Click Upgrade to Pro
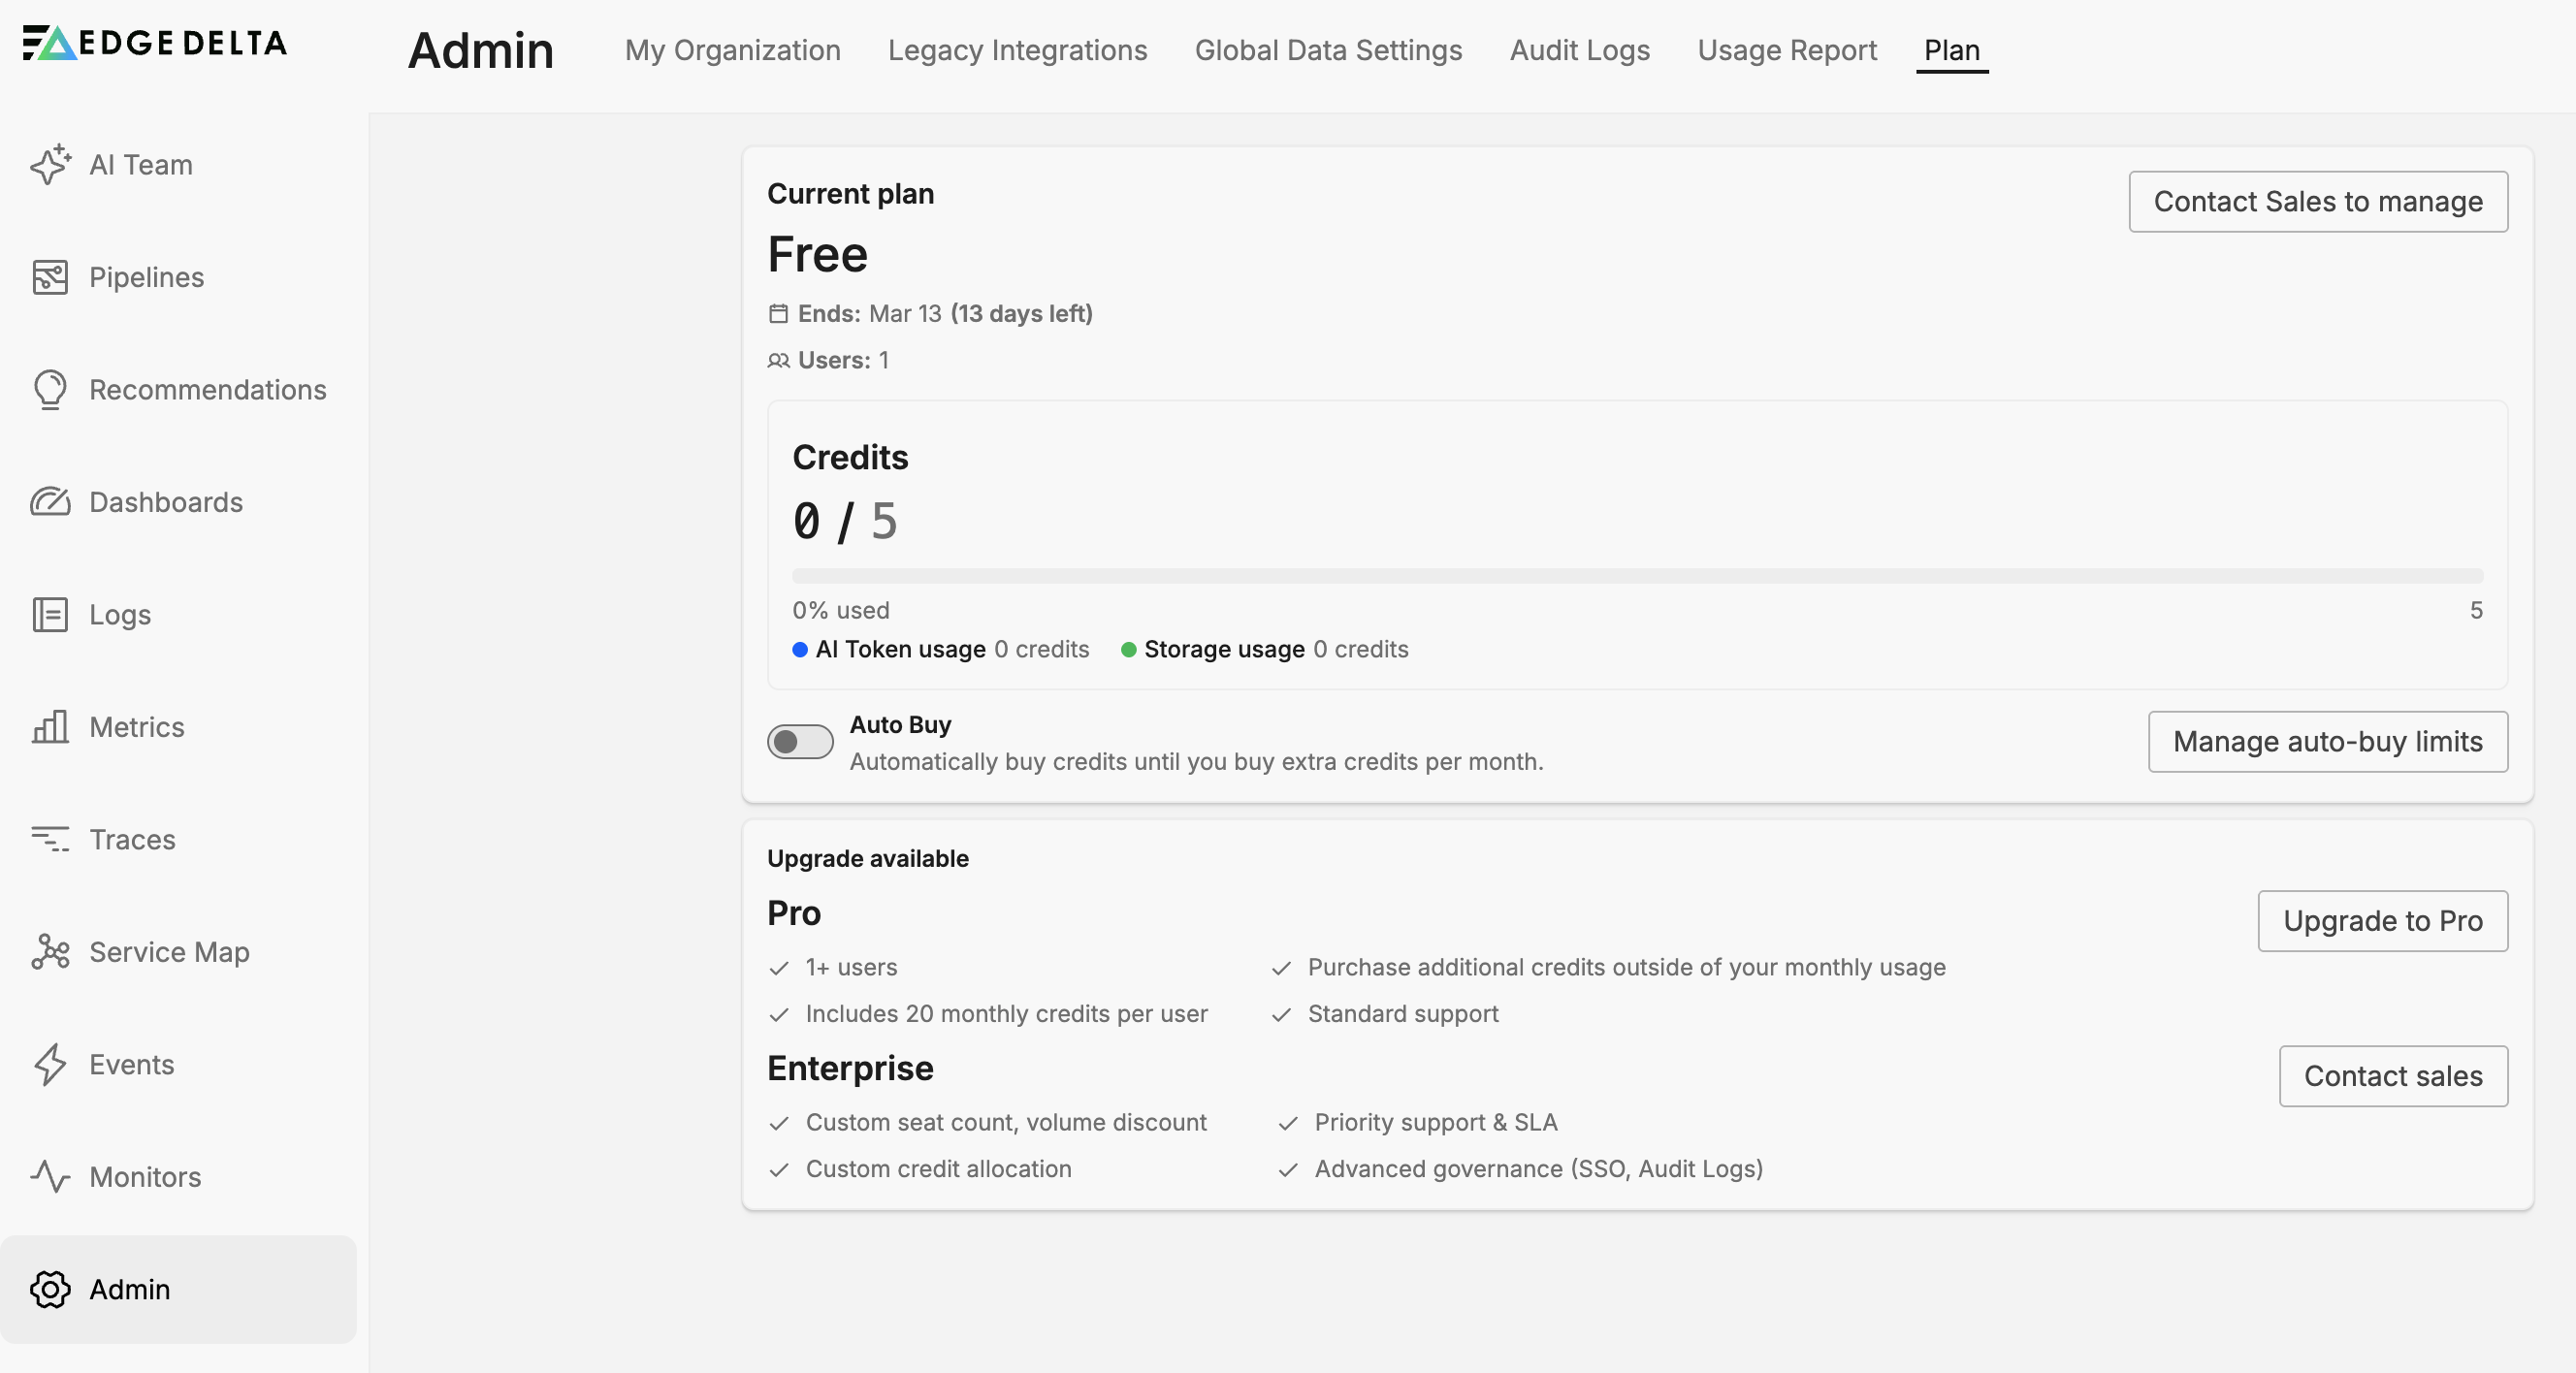 tap(2382, 920)
